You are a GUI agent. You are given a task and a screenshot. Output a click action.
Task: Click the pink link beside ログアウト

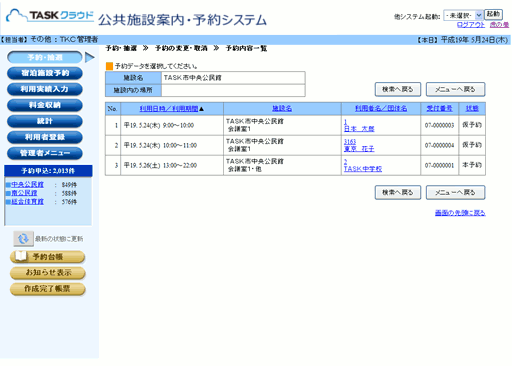499,25
